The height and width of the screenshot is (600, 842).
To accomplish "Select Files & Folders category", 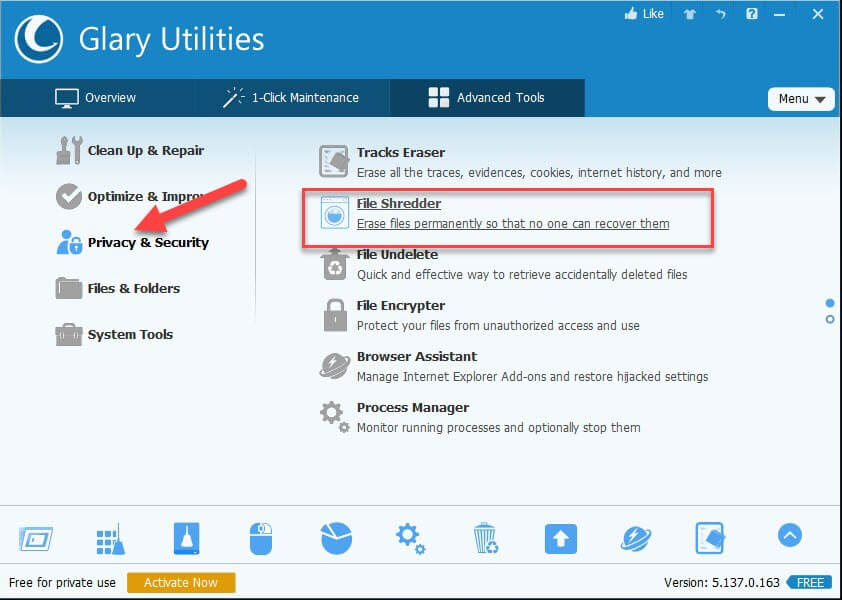I will click(x=118, y=288).
